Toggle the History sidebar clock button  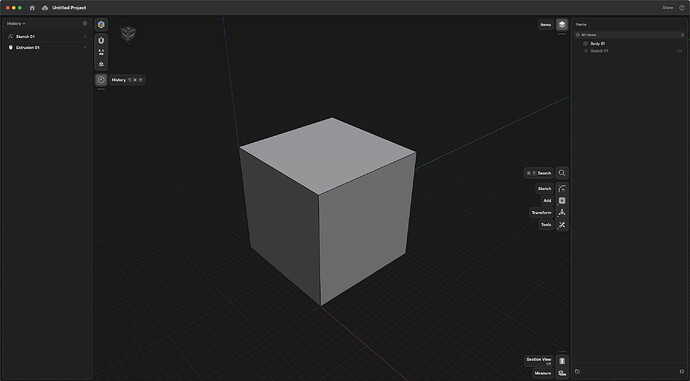tap(101, 80)
